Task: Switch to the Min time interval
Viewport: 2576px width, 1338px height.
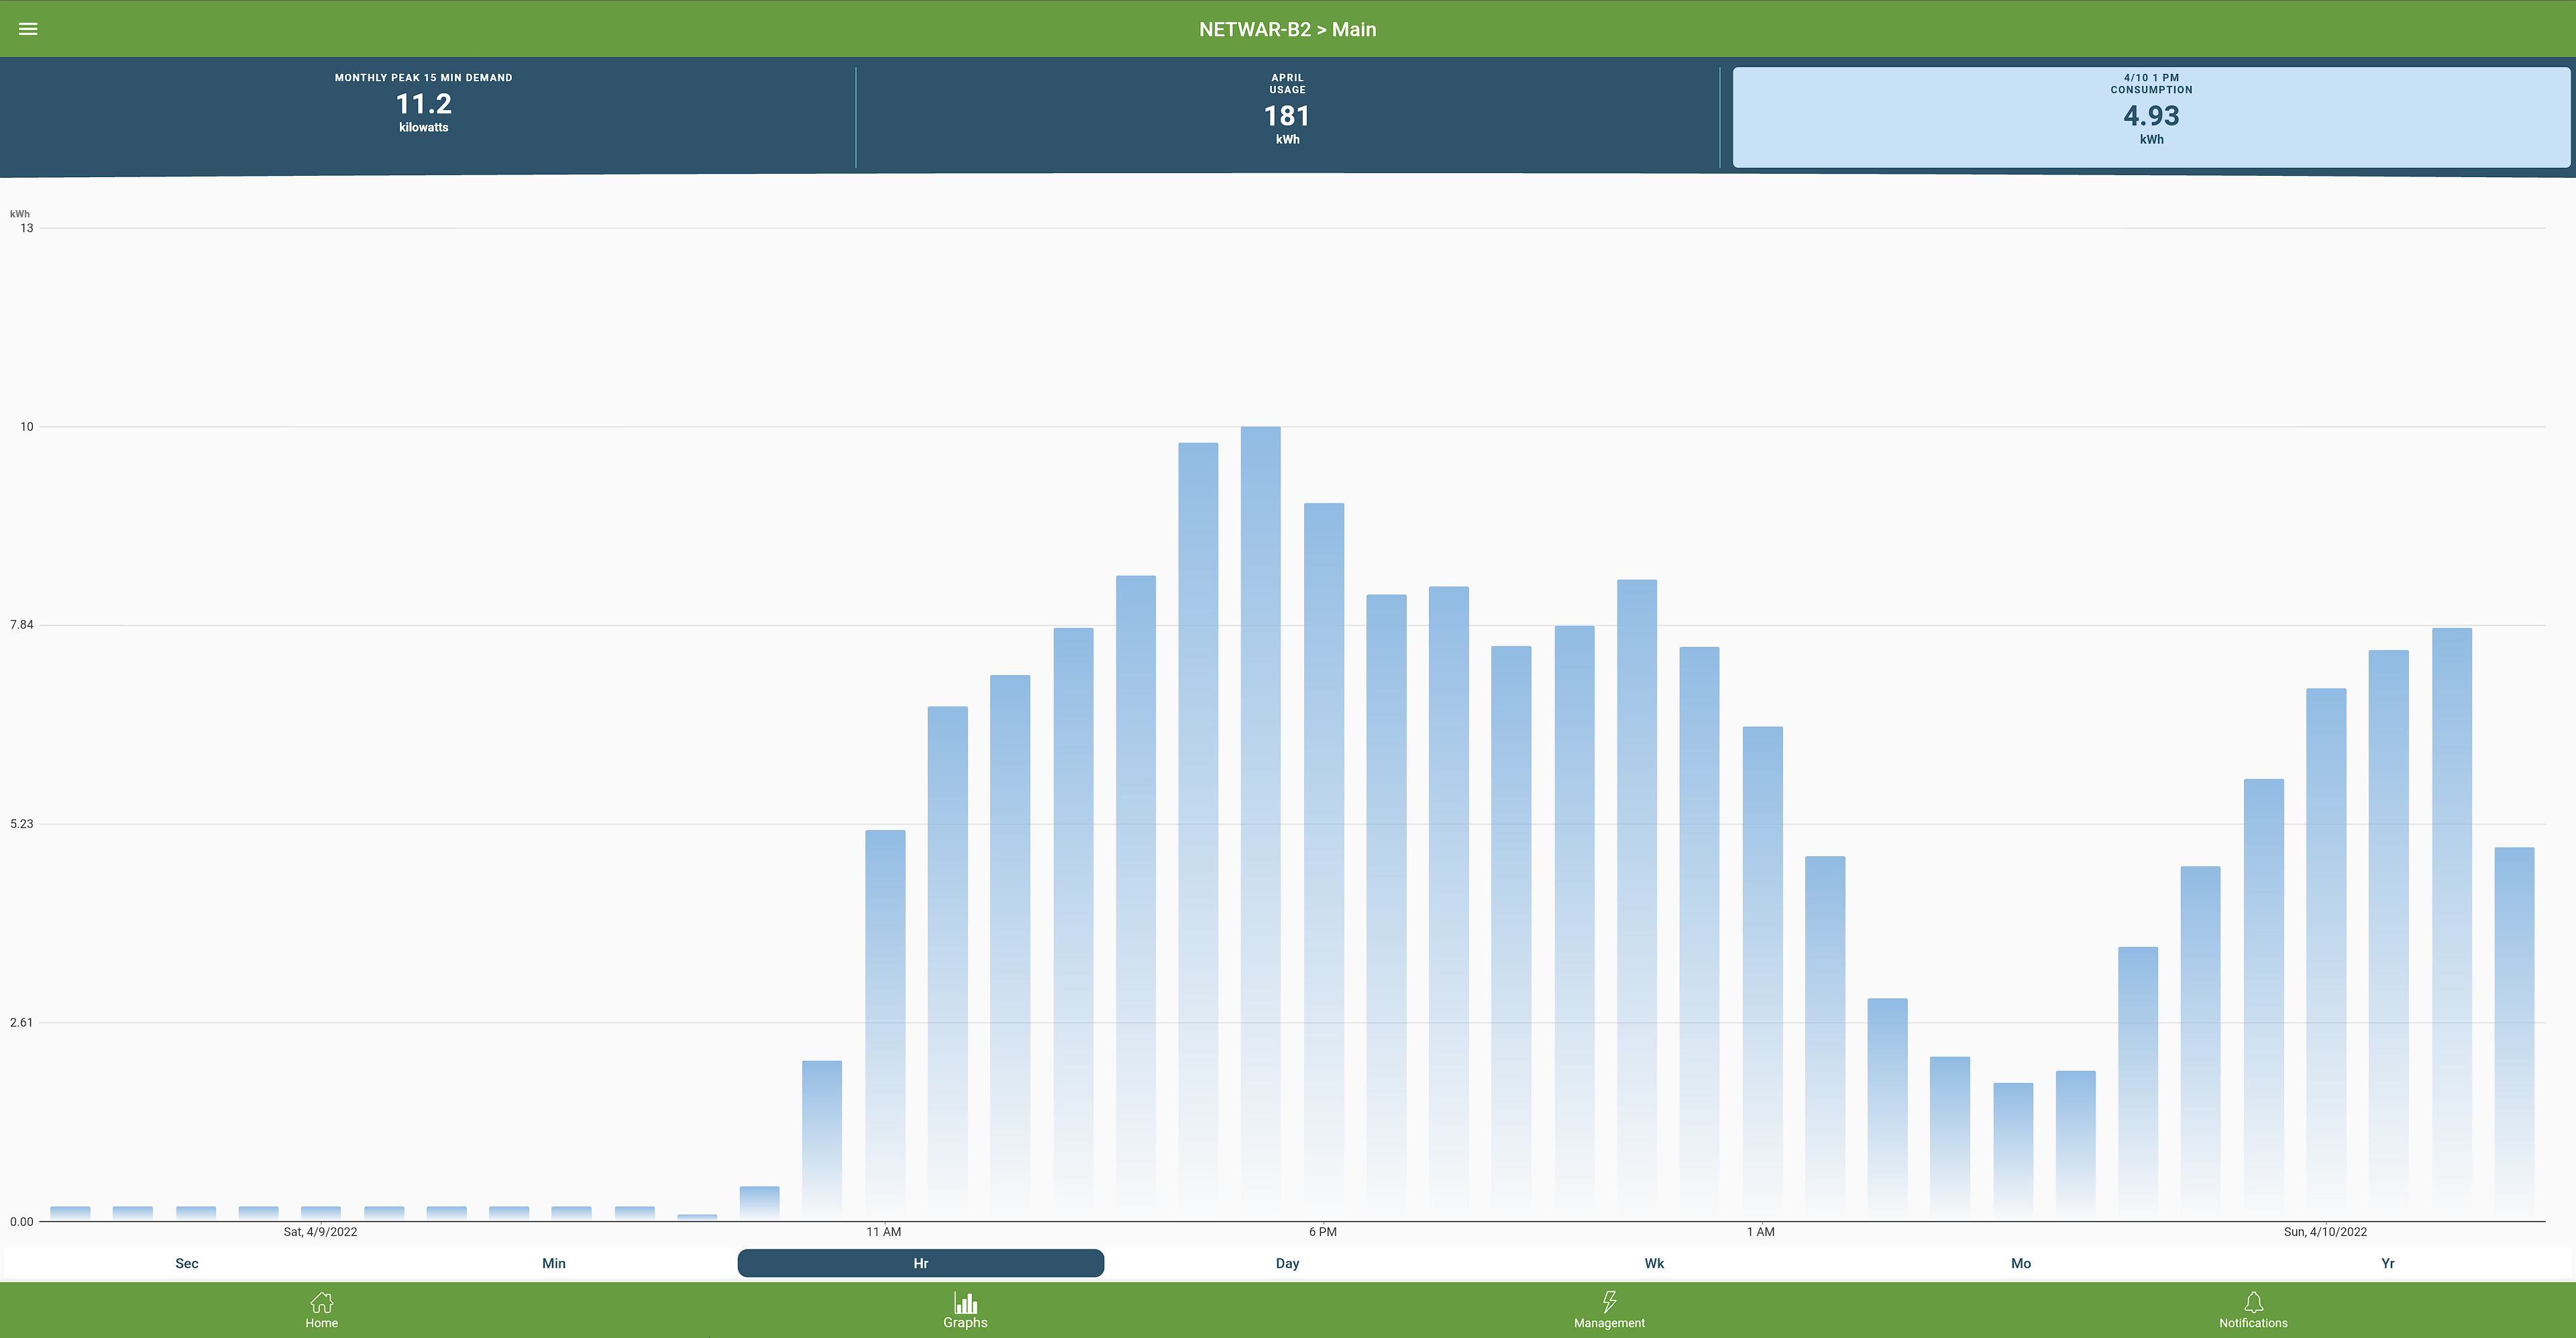Action: [554, 1263]
